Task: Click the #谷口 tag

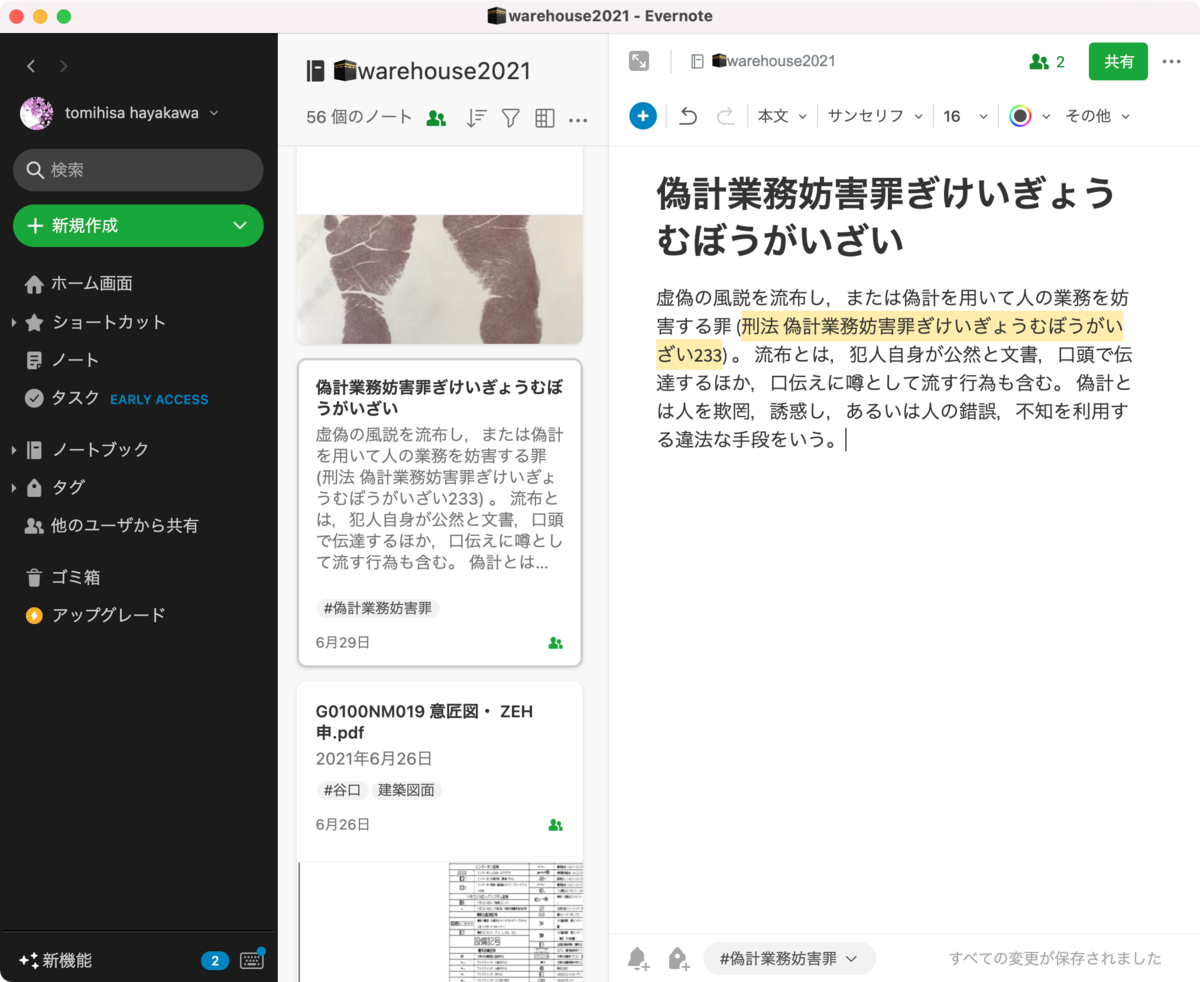Action: [341, 790]
